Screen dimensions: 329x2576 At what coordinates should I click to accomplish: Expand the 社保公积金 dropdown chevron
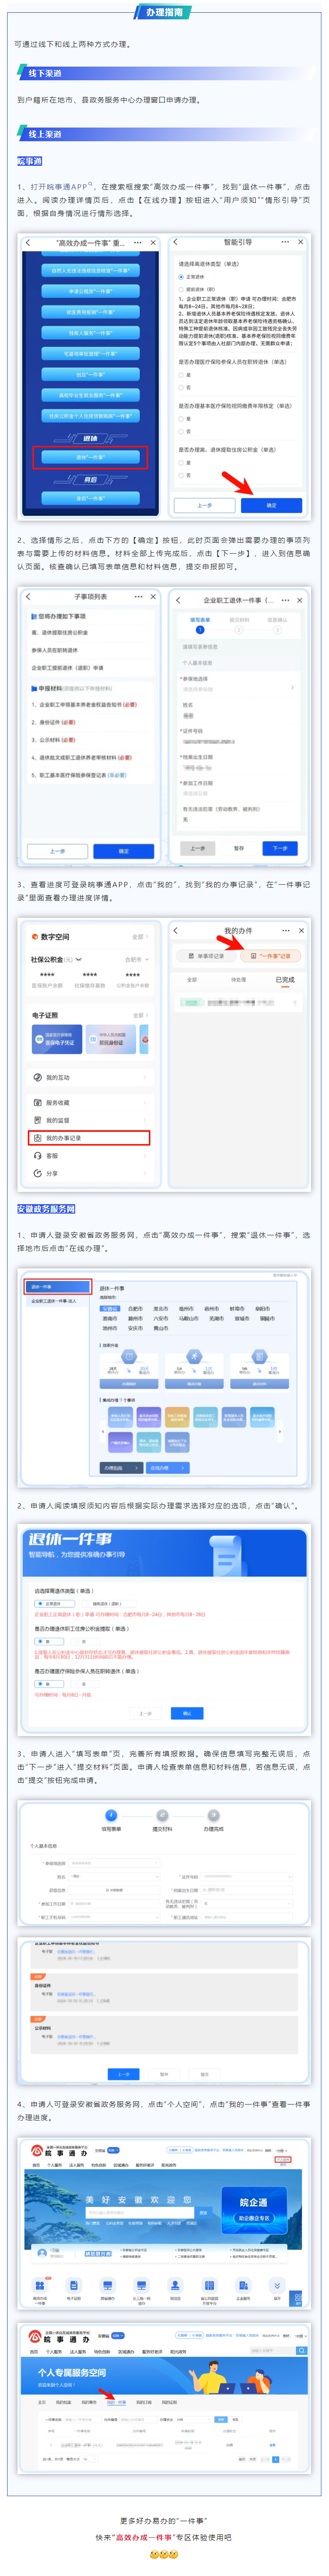pyautogui.click(x=79, y=959)
